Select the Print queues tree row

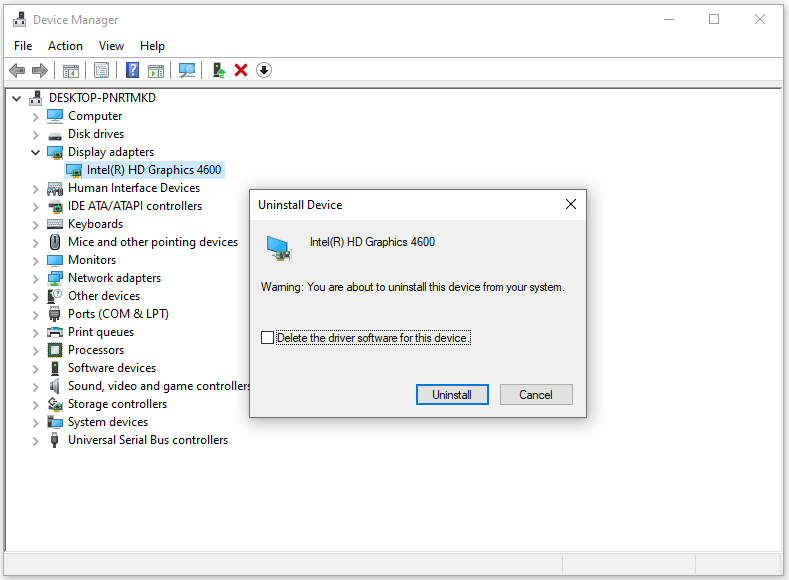(x=101, y=332)
